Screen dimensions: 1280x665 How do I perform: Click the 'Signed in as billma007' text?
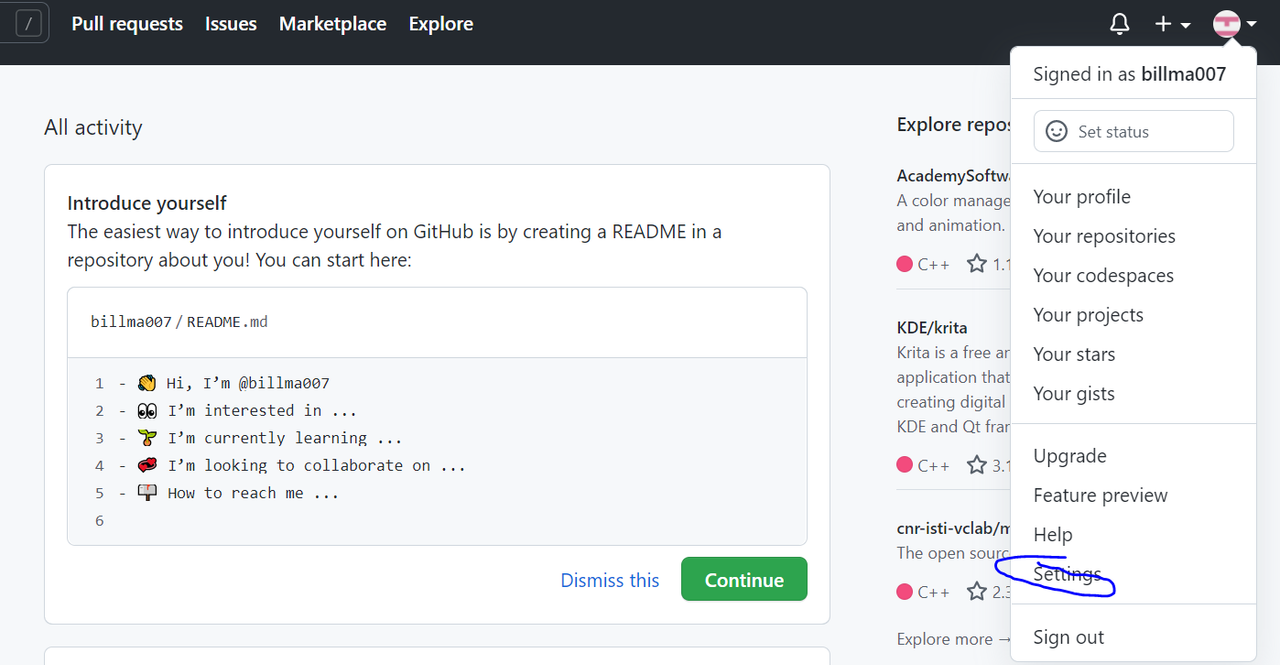point(1129,74)
